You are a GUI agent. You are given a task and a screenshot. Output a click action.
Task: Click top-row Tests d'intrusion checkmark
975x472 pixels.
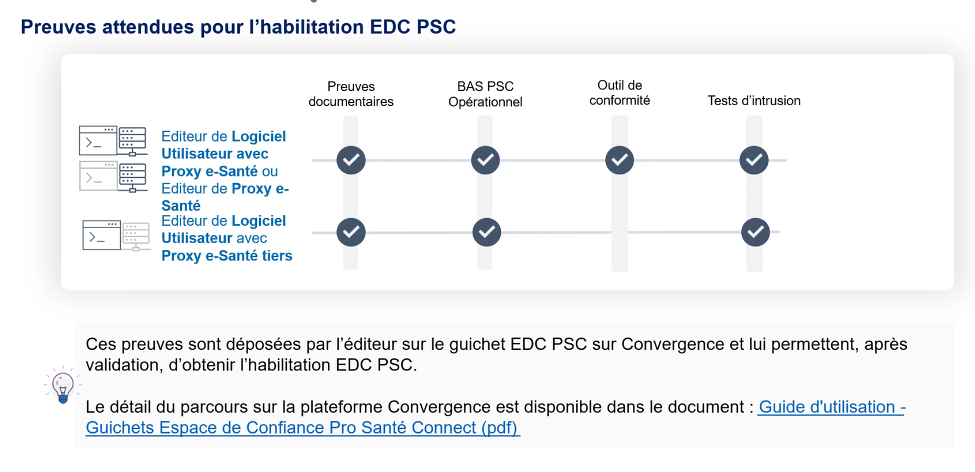point(754,160)
